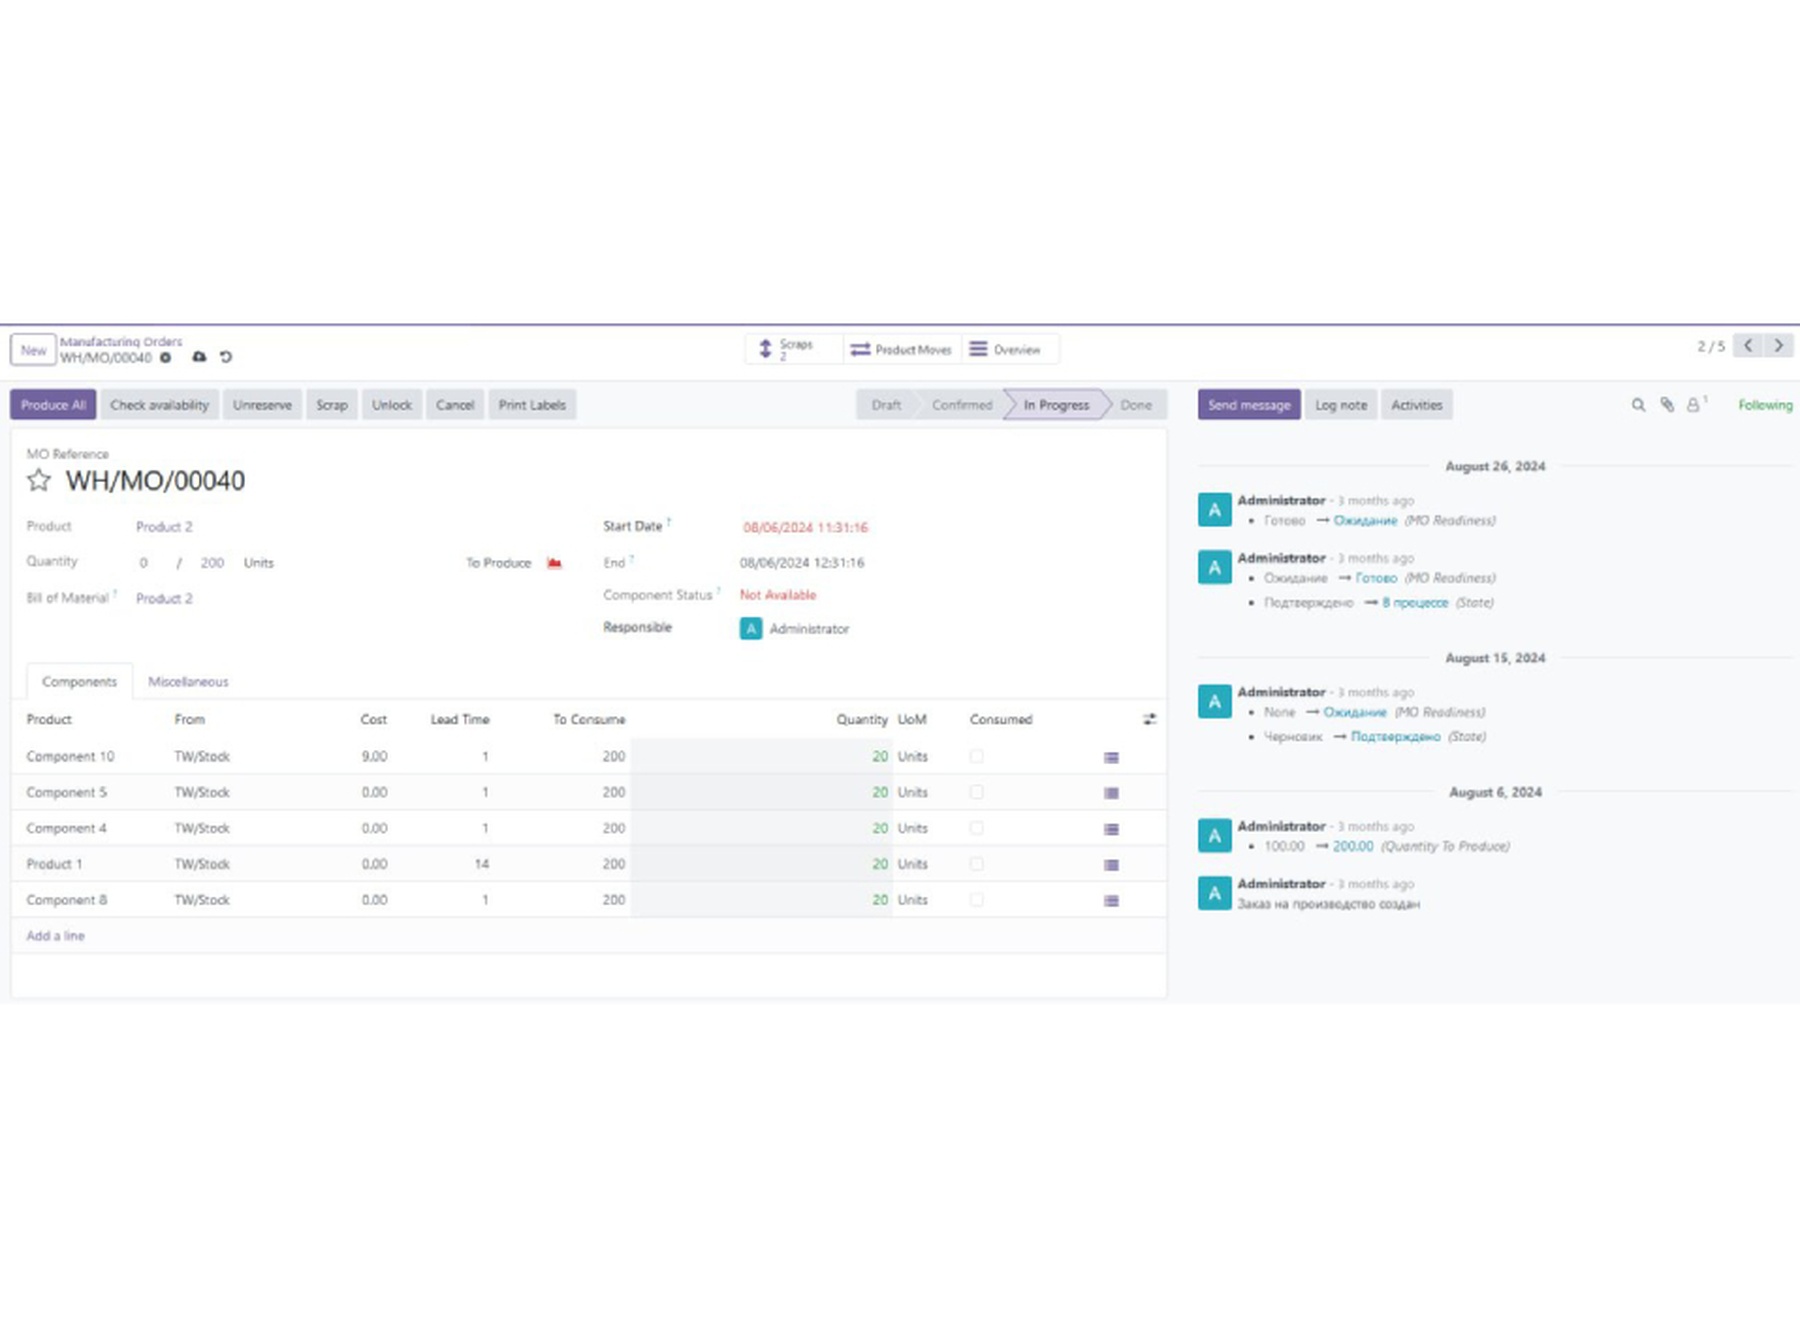Open column options toggle in components table
The image size is (1800, 1328).
coord(1150,720)
